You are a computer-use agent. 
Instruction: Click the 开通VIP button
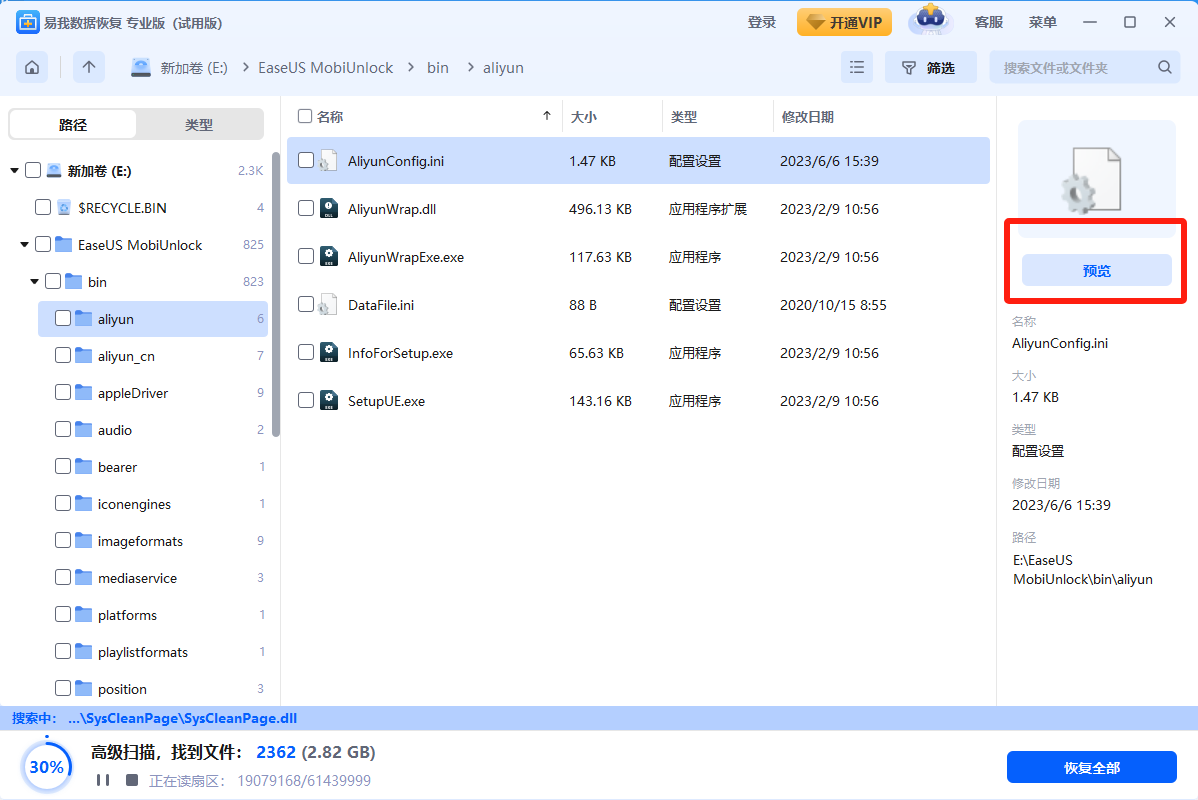coord(844,22)
